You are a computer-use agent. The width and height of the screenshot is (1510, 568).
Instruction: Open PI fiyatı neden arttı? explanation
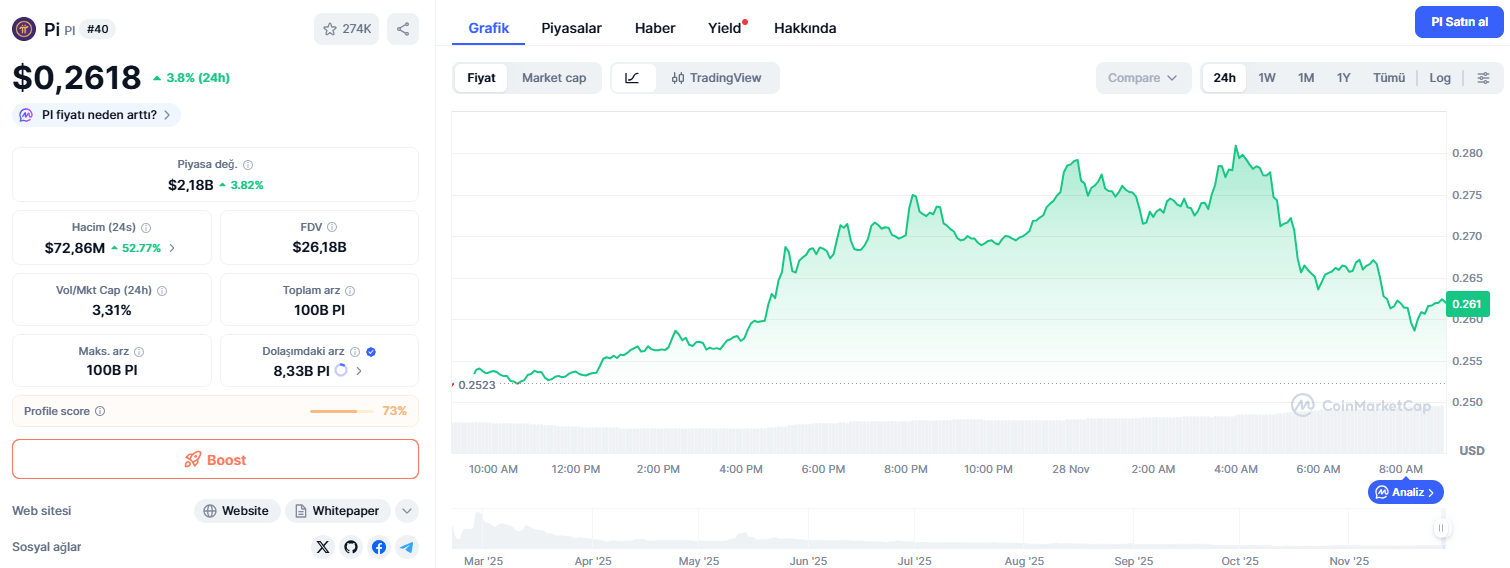pos(96,115)
